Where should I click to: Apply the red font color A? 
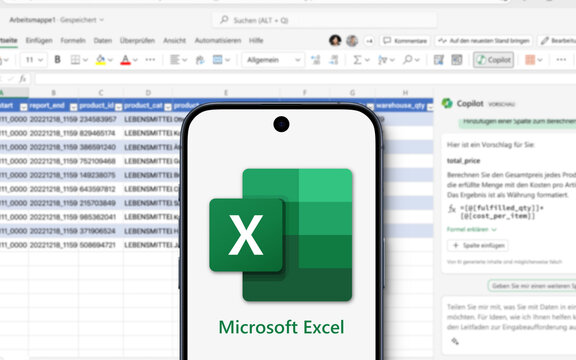tap(125, 60)
